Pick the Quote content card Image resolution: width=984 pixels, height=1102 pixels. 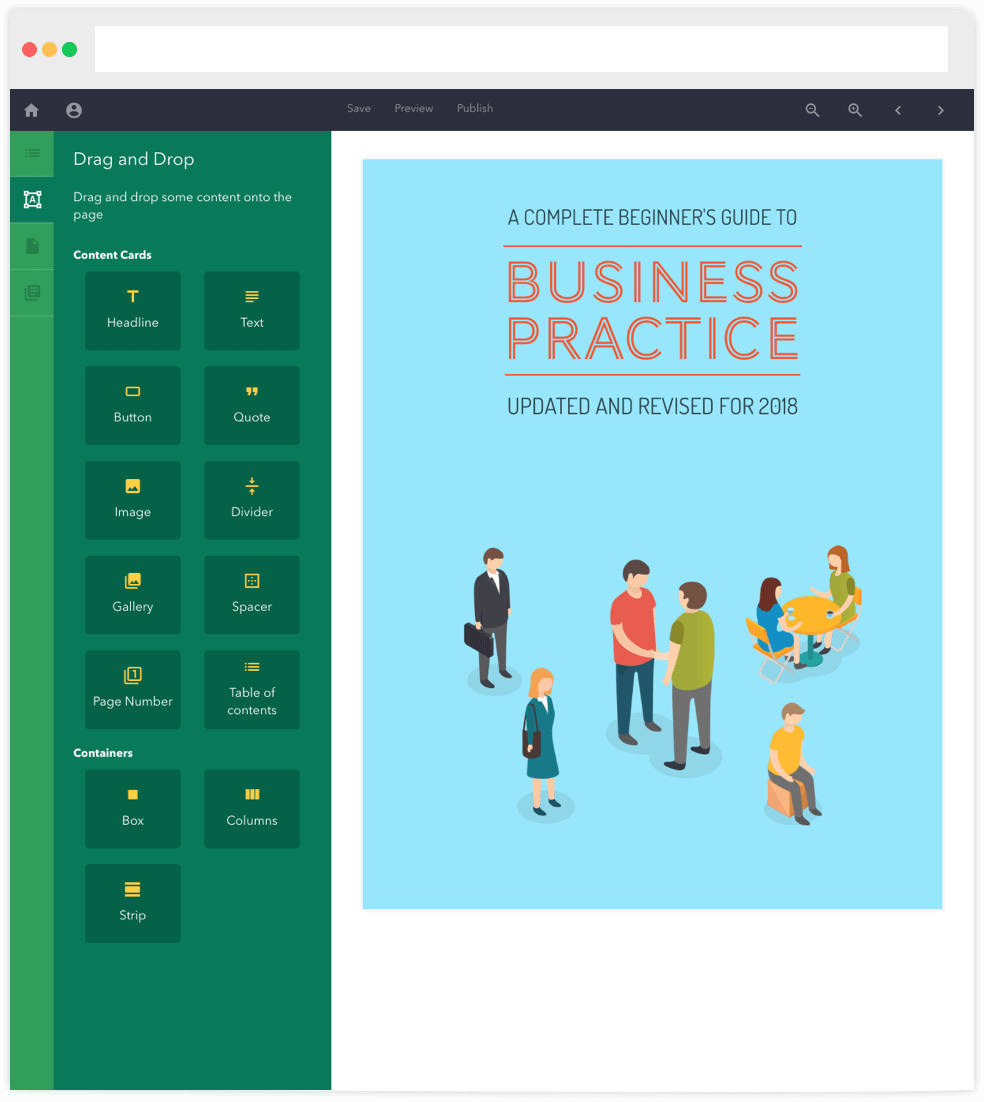pyautogui.click(x=252, y=406)
